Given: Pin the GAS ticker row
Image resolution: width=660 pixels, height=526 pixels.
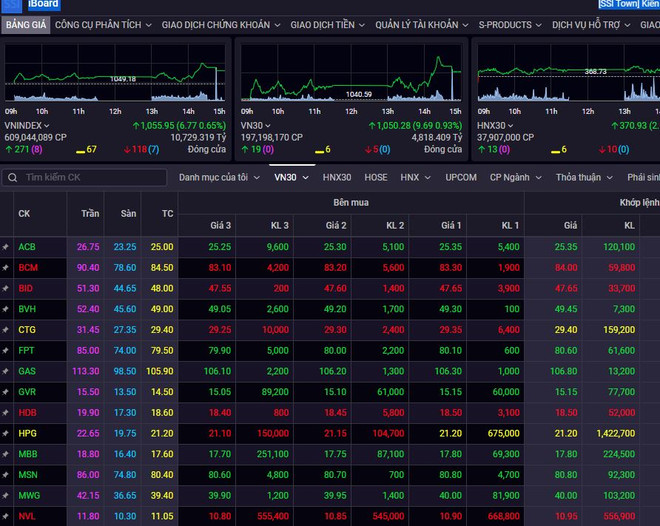Looking at the screenshot, I should [x=6, y=371].
